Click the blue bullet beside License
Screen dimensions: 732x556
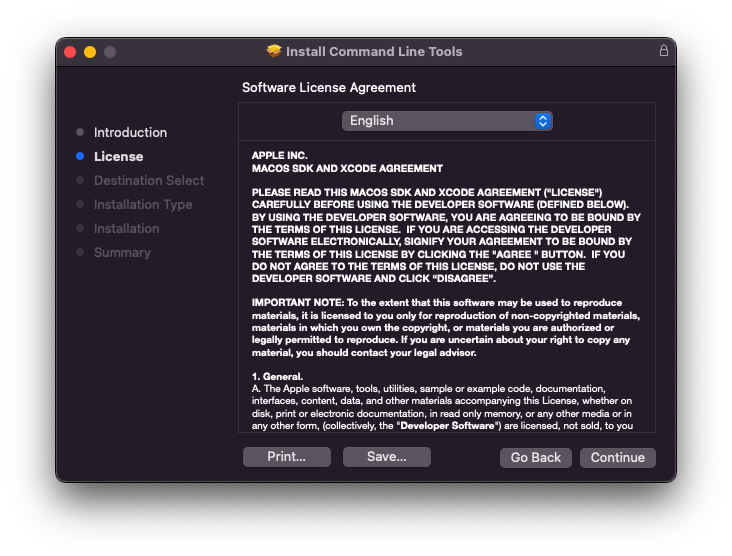[80, 156]
